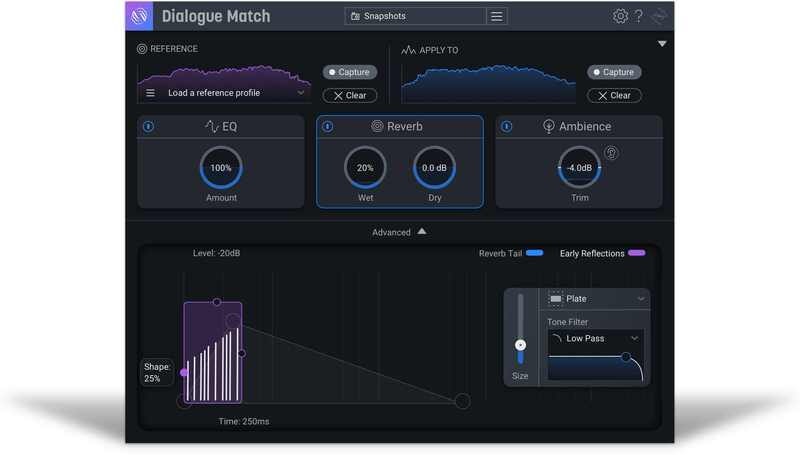Screen dimensions: 800x455
Task: Collapse the Advanced panel
Action: coord(421,231)
